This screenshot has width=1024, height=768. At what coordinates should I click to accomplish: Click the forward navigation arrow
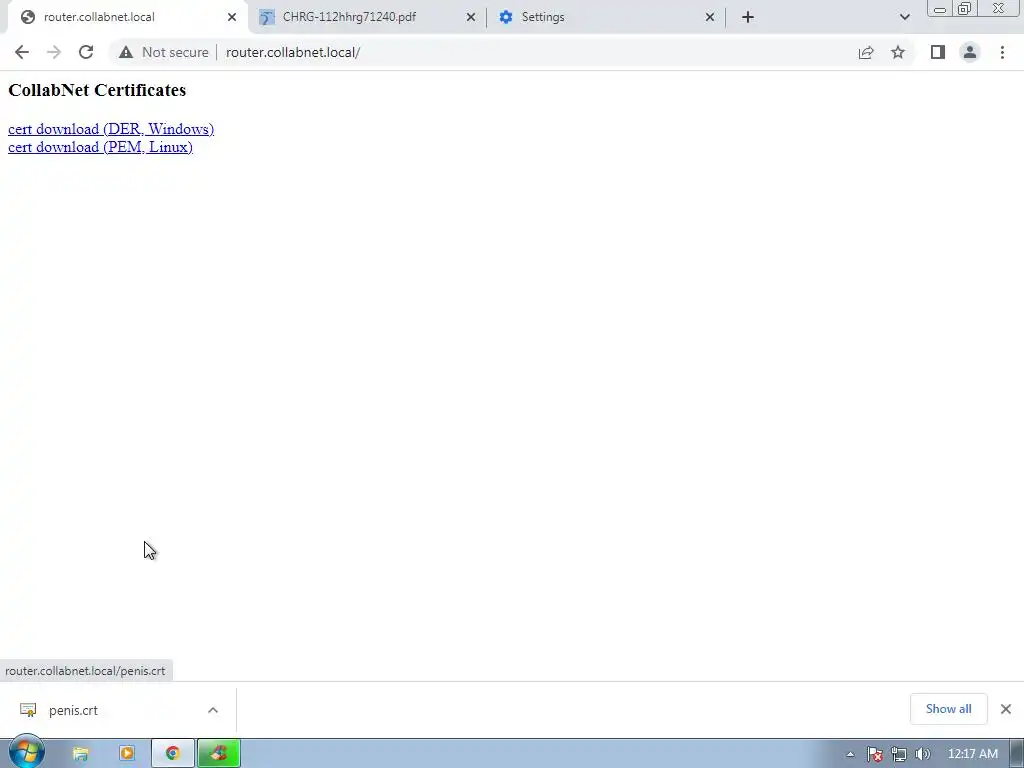[54, 52]
